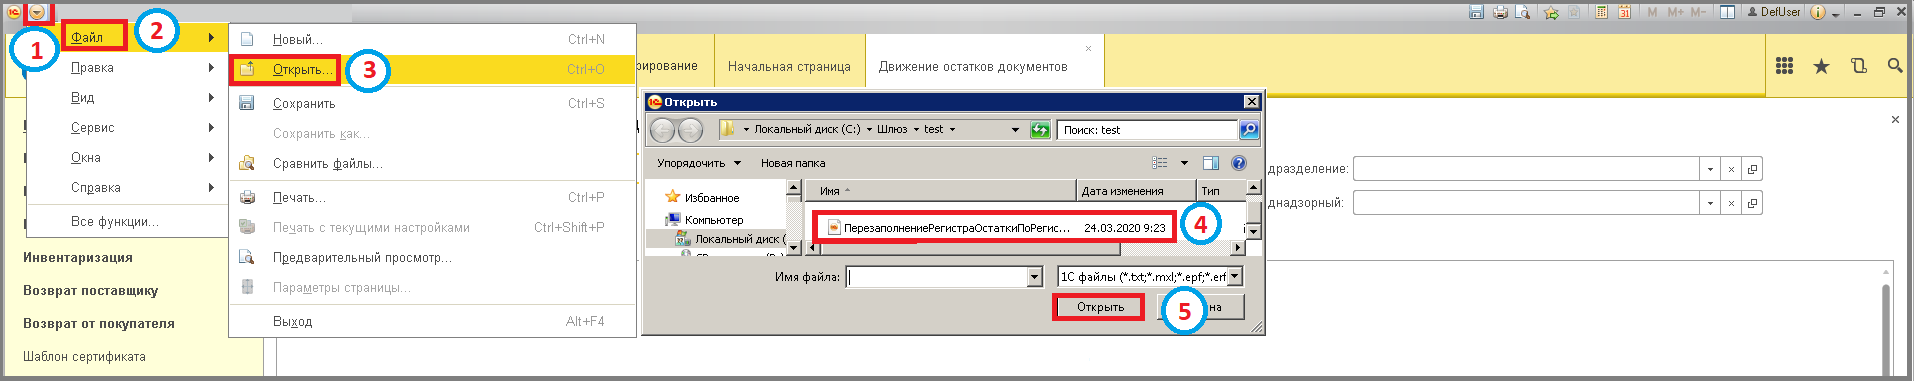
Task: Open the calendar icon showing 31
Action: pyautogui.click(x=1625, y=12)
